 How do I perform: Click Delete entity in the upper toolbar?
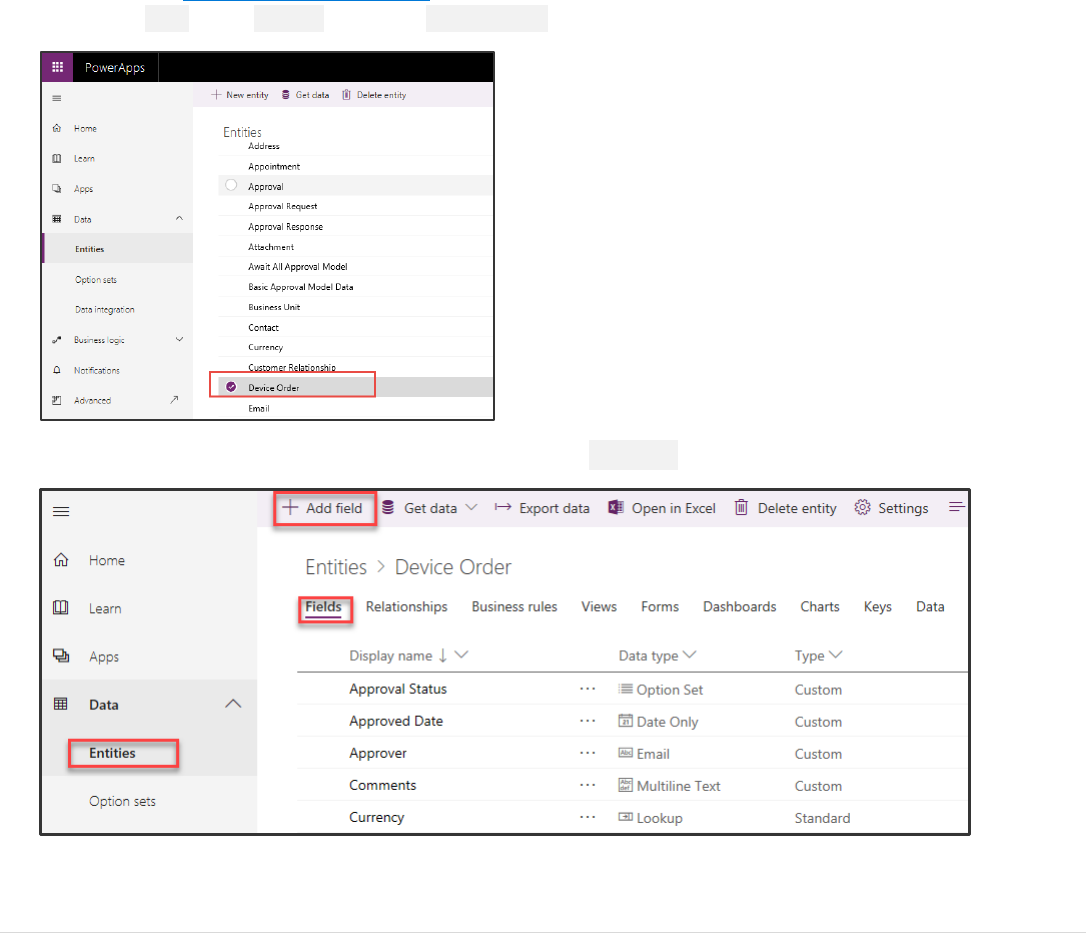coord(374,95)
